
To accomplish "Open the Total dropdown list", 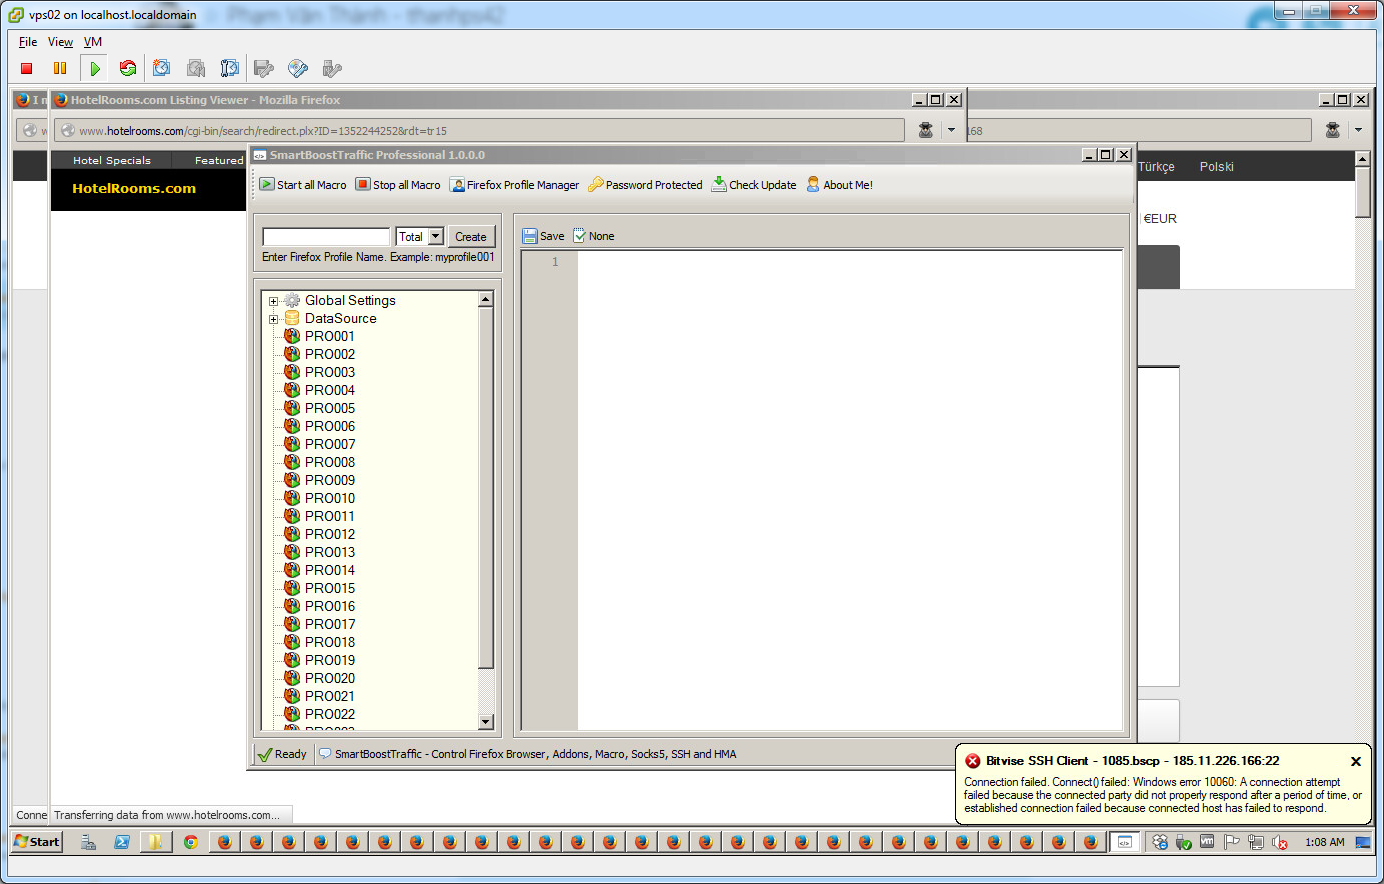I will click(436, 237).
